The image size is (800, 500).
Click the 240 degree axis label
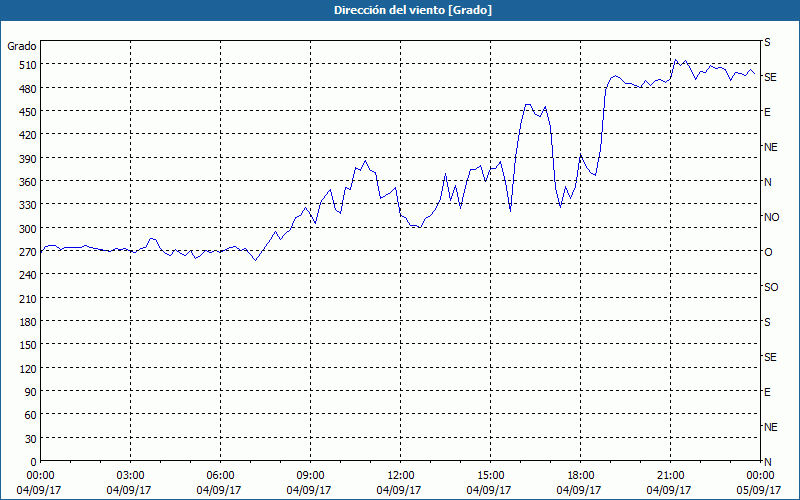29,276
